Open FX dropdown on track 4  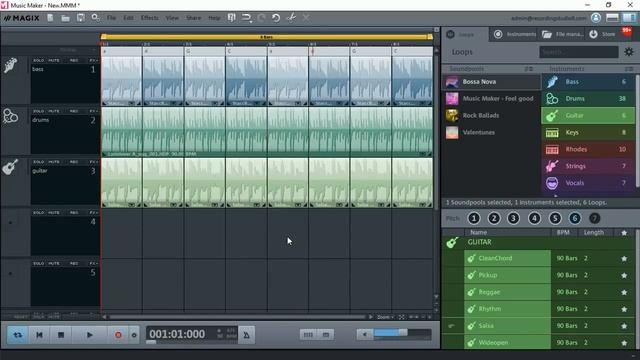tap(93, 213)
